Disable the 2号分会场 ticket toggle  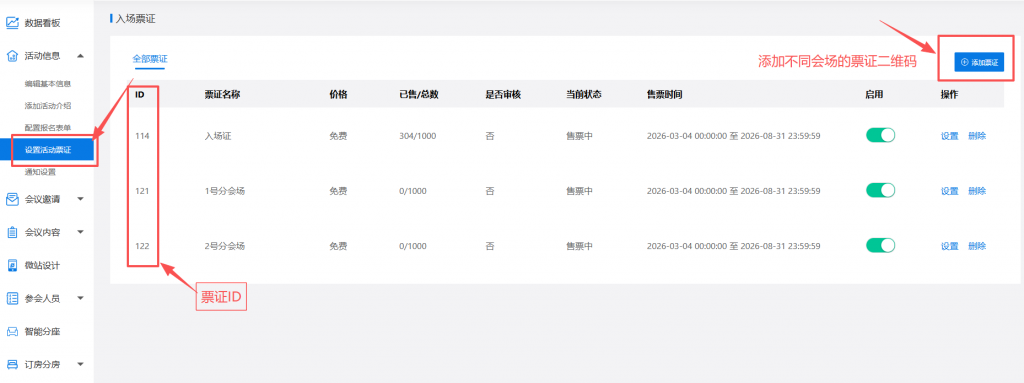pyautogui.click(x=880, y=246)
